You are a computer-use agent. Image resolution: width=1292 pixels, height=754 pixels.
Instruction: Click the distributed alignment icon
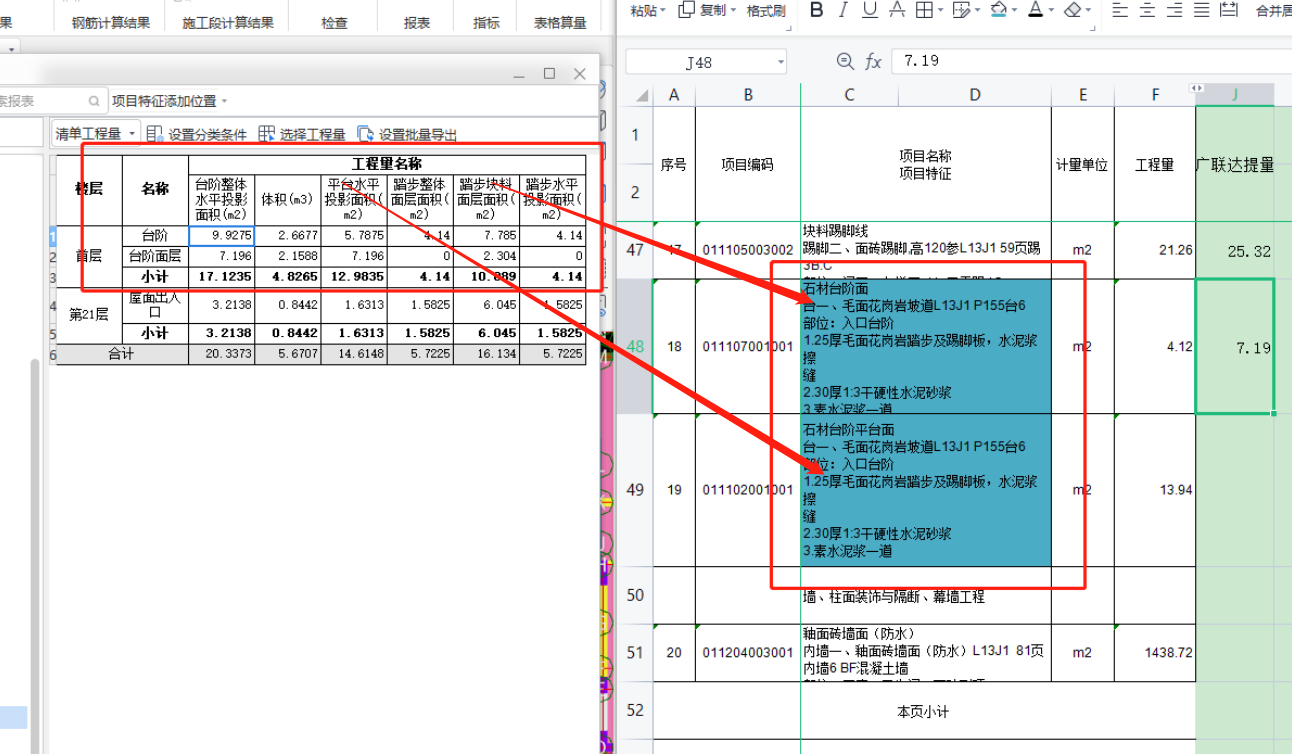1229,10
